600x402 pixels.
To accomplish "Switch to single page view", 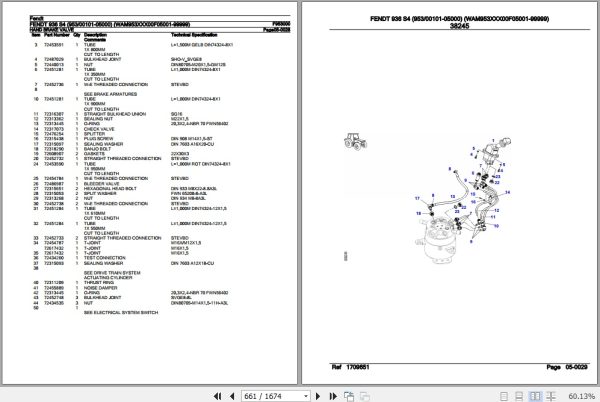I will pos(504,396).
